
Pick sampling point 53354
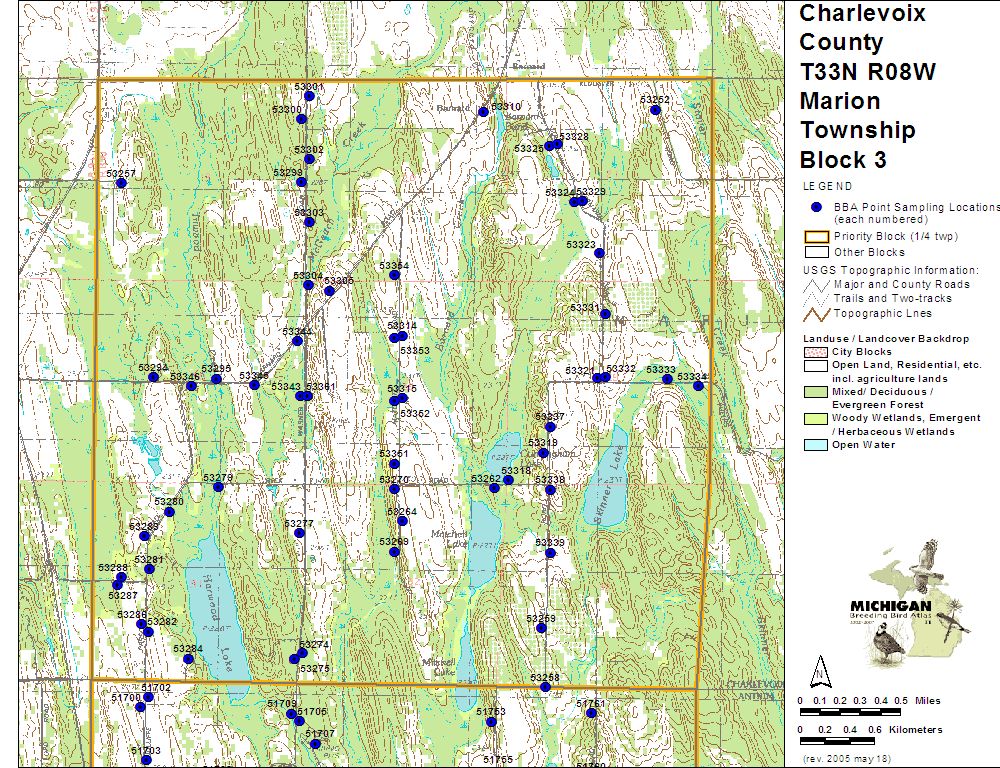[x=395, y=275]
